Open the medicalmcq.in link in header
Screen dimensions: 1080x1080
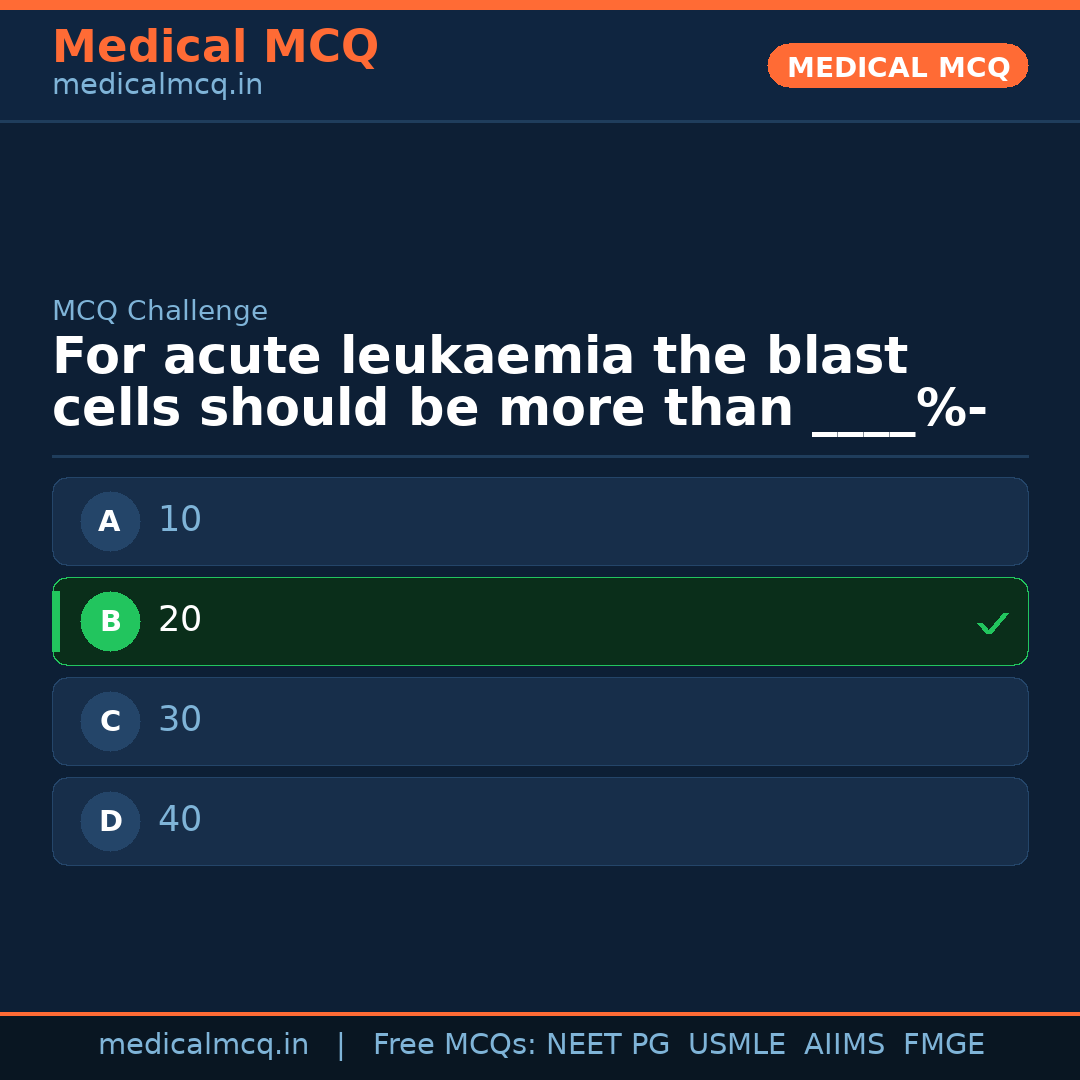[x=157, y=86]
